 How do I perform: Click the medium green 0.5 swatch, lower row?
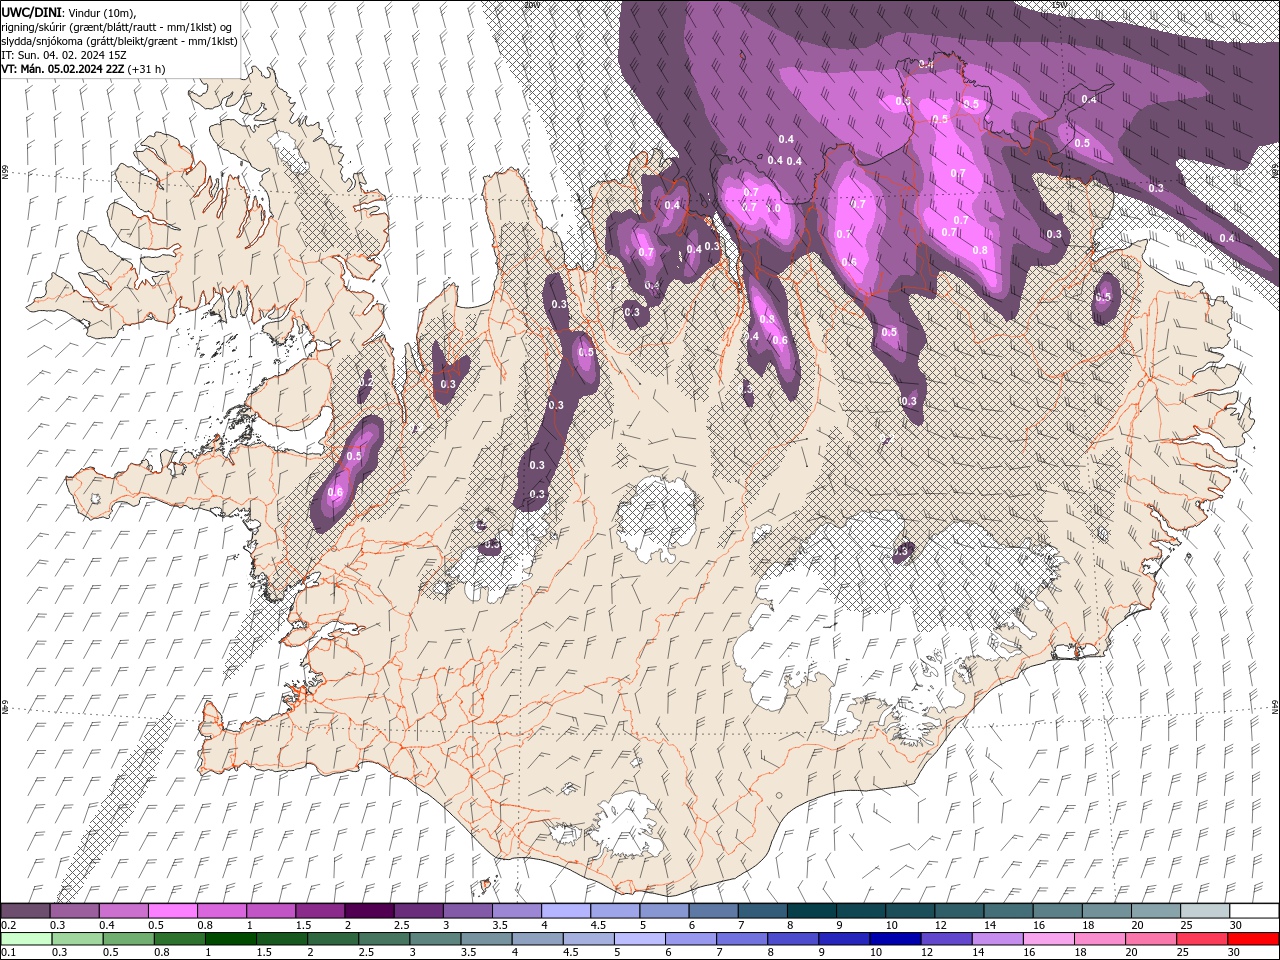coord(129,939)
